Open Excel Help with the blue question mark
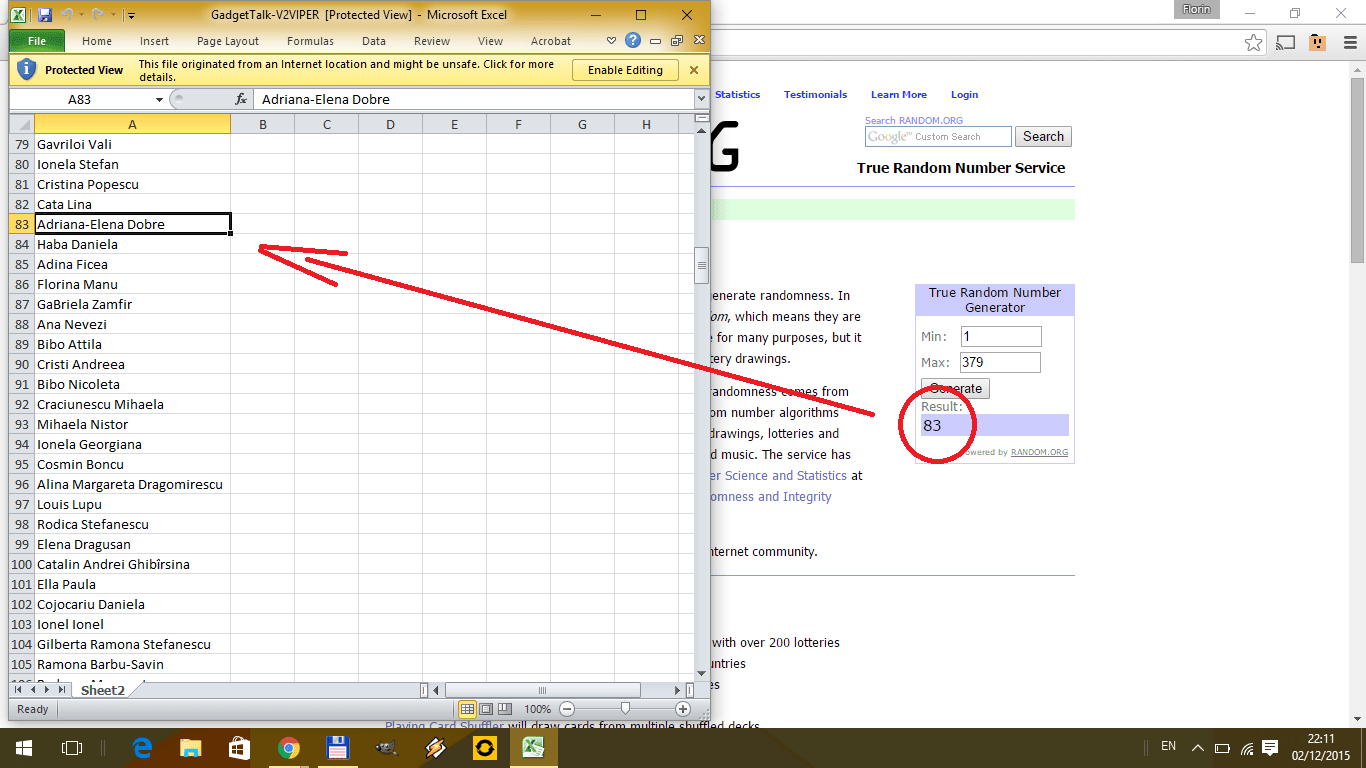 pos(633,41)
